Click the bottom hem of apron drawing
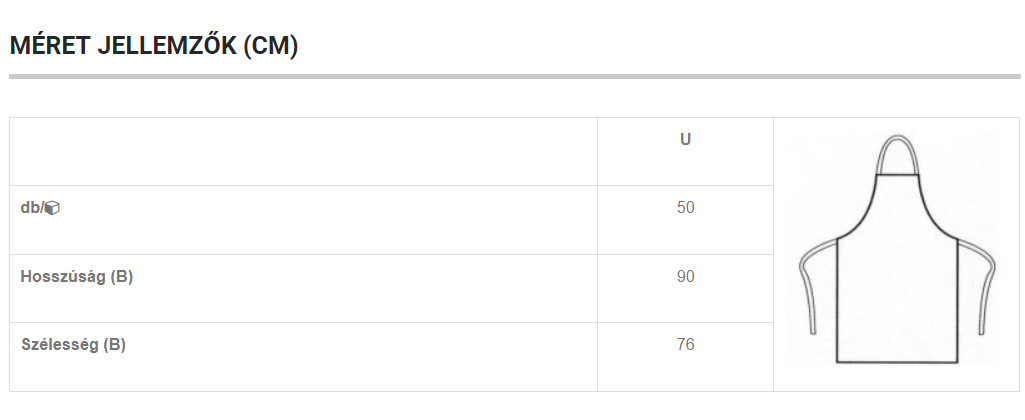 click(897, 362)
